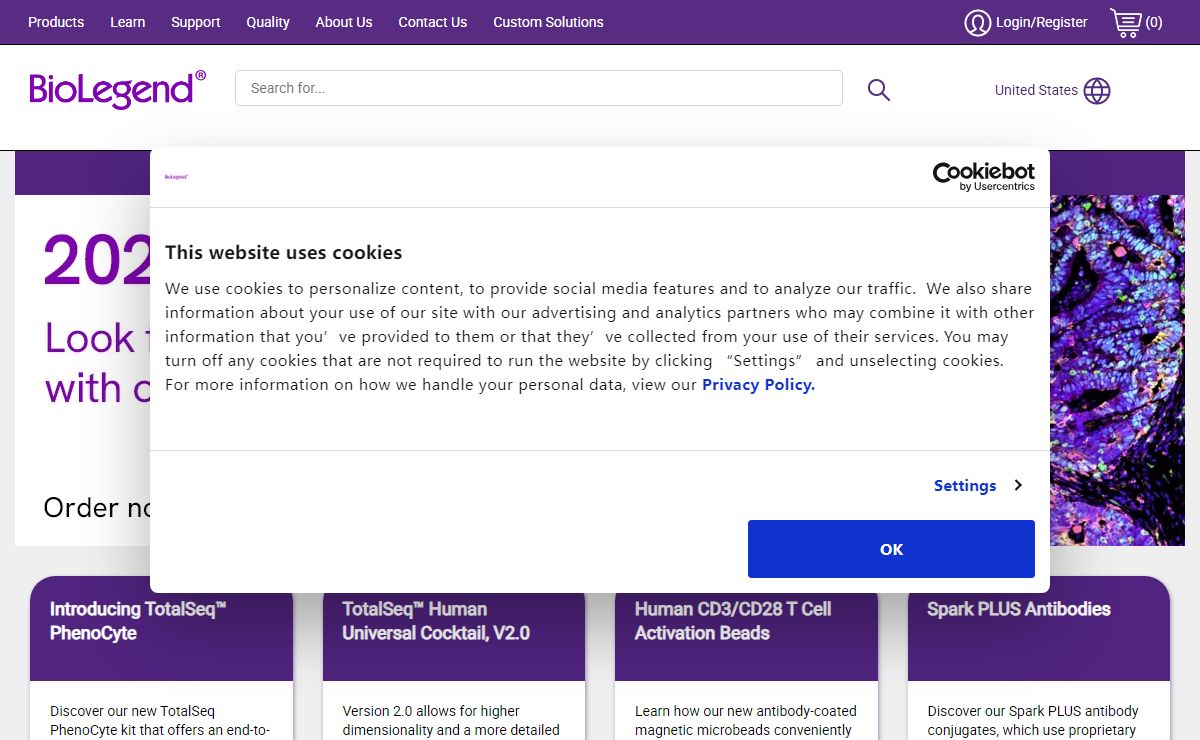
Task: Accept cookies with the OK button
Action: click(x=891, y=549)
